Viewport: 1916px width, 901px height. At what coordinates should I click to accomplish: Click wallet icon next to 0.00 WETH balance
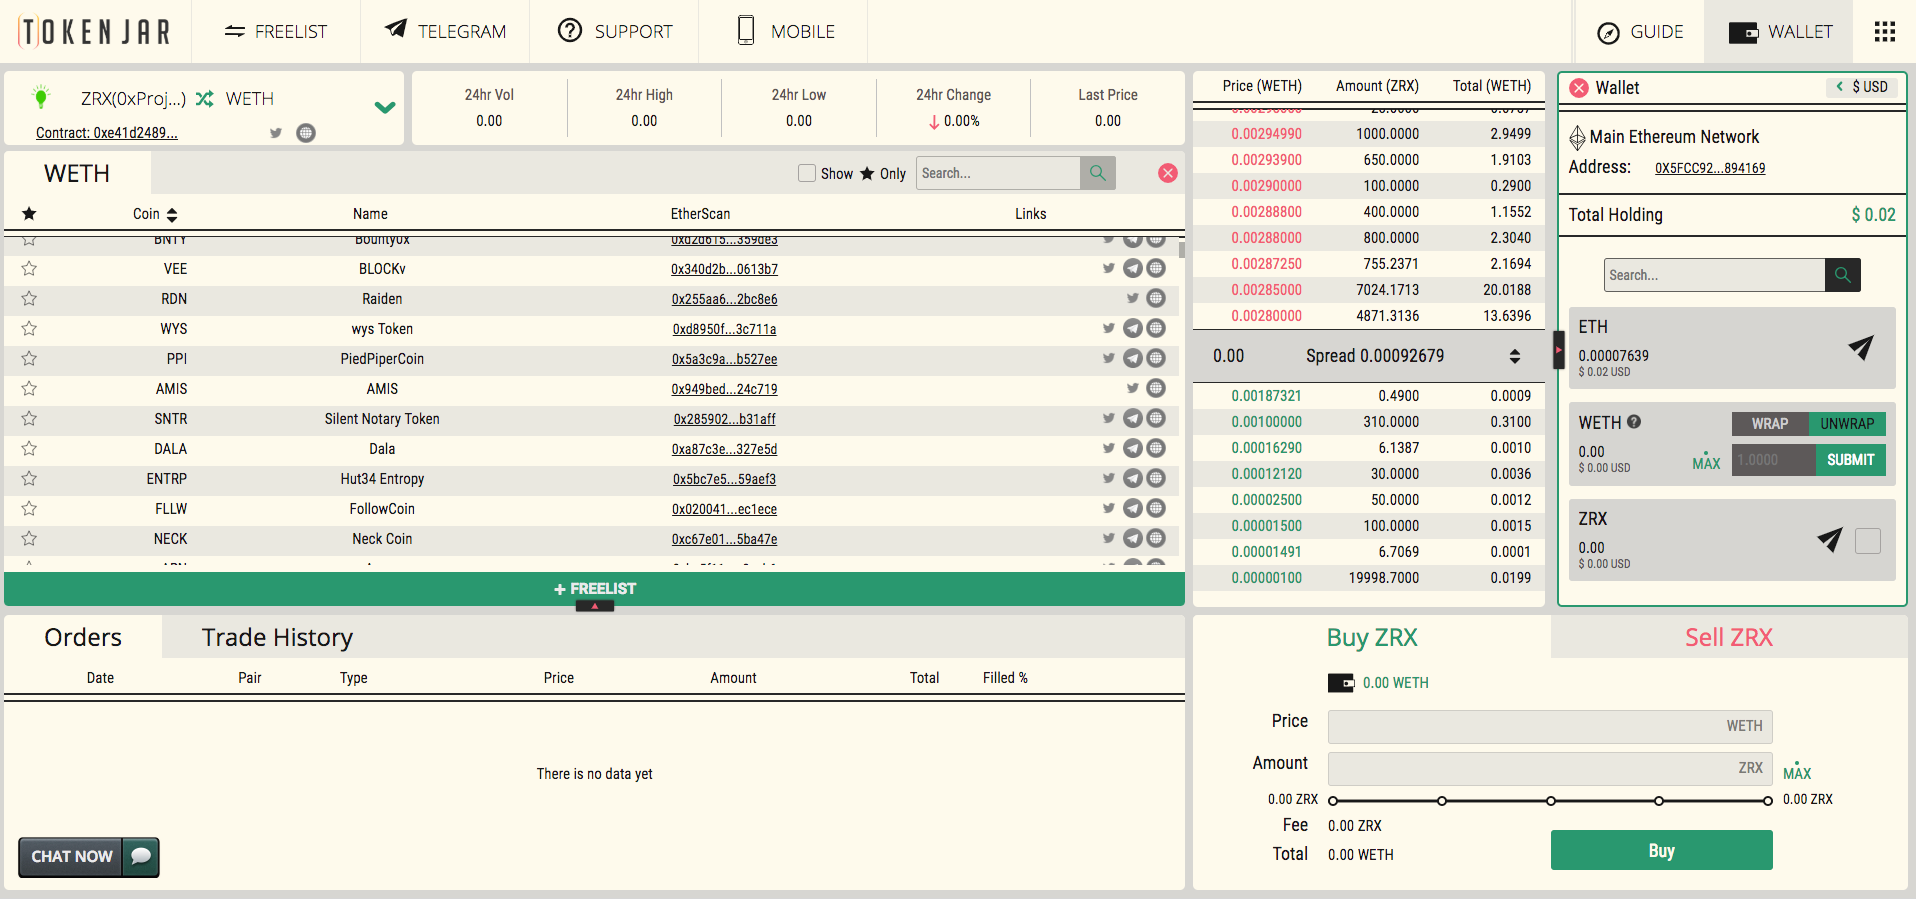[x=1340, y=683]
